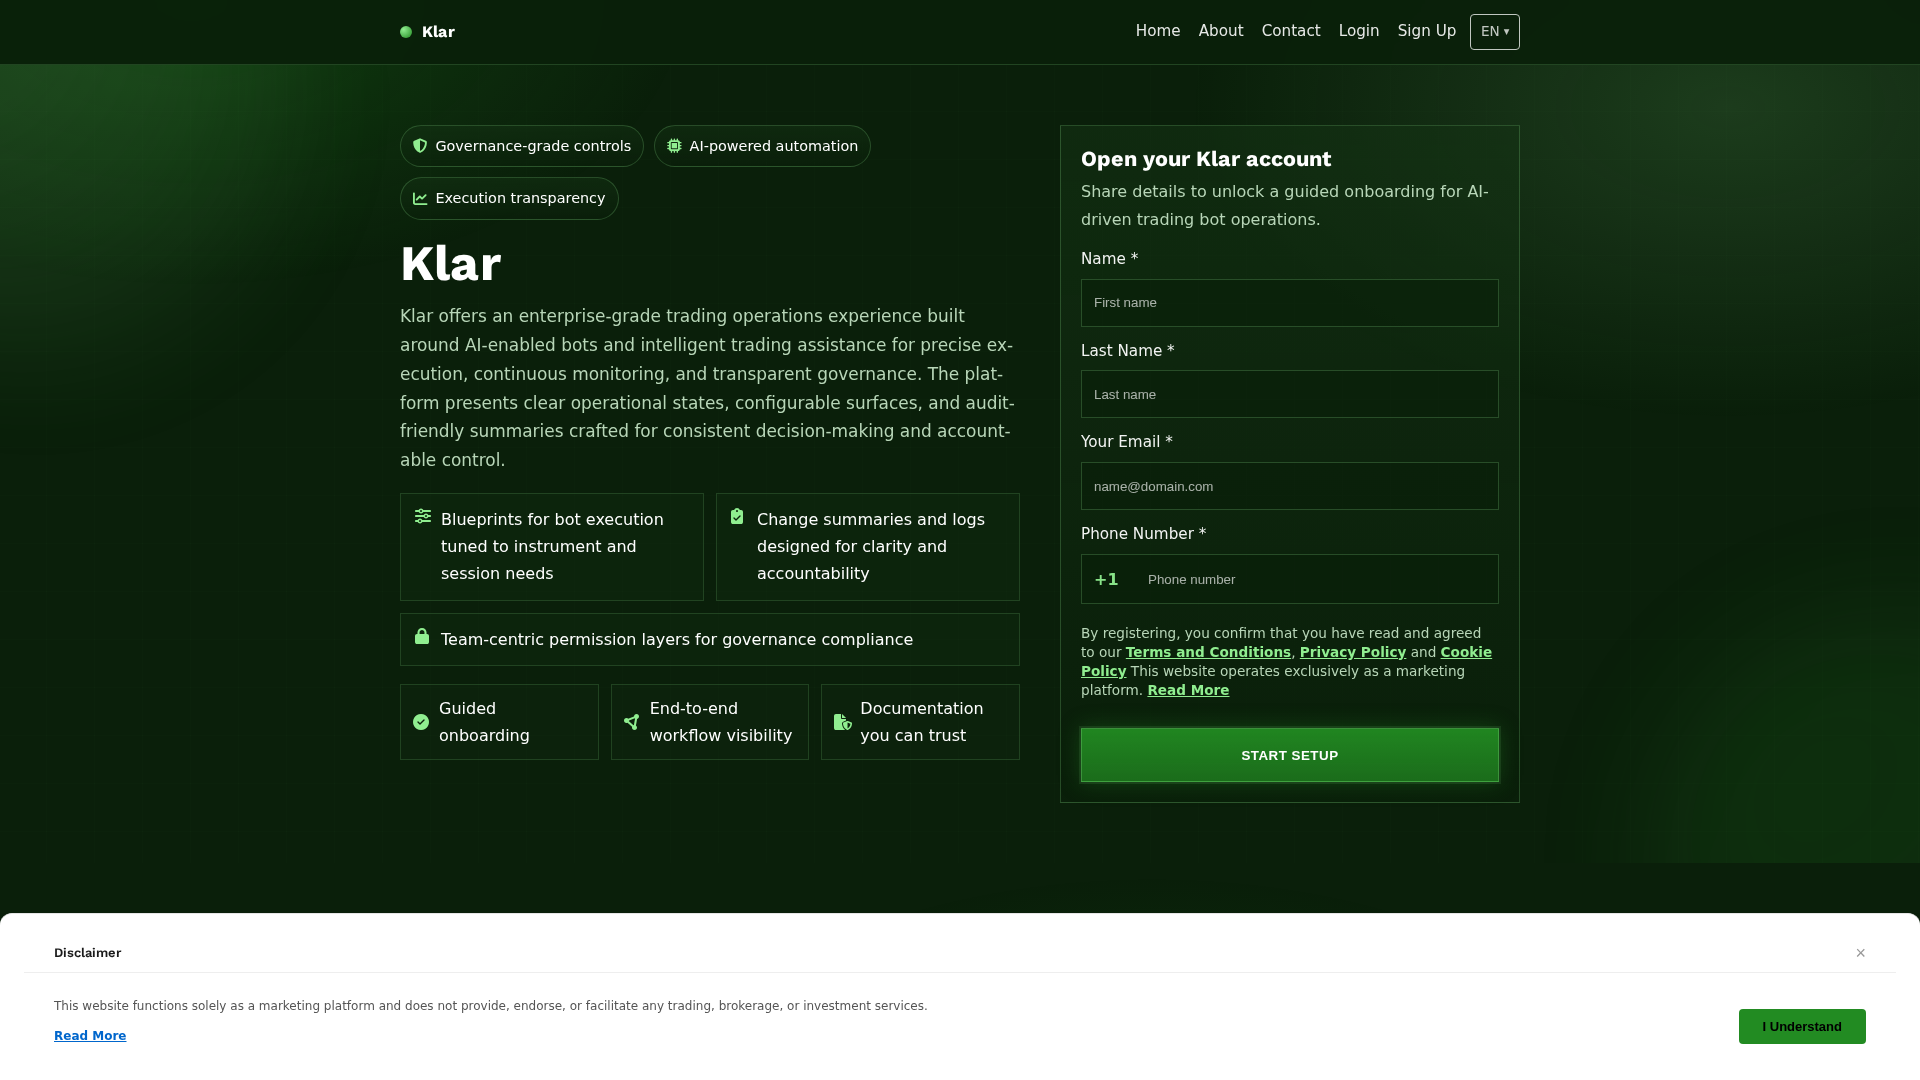Screen dimensions: 1920x1080
Task: Focus the email input with name@domain.com placeholder
Action: point(1290,486)
